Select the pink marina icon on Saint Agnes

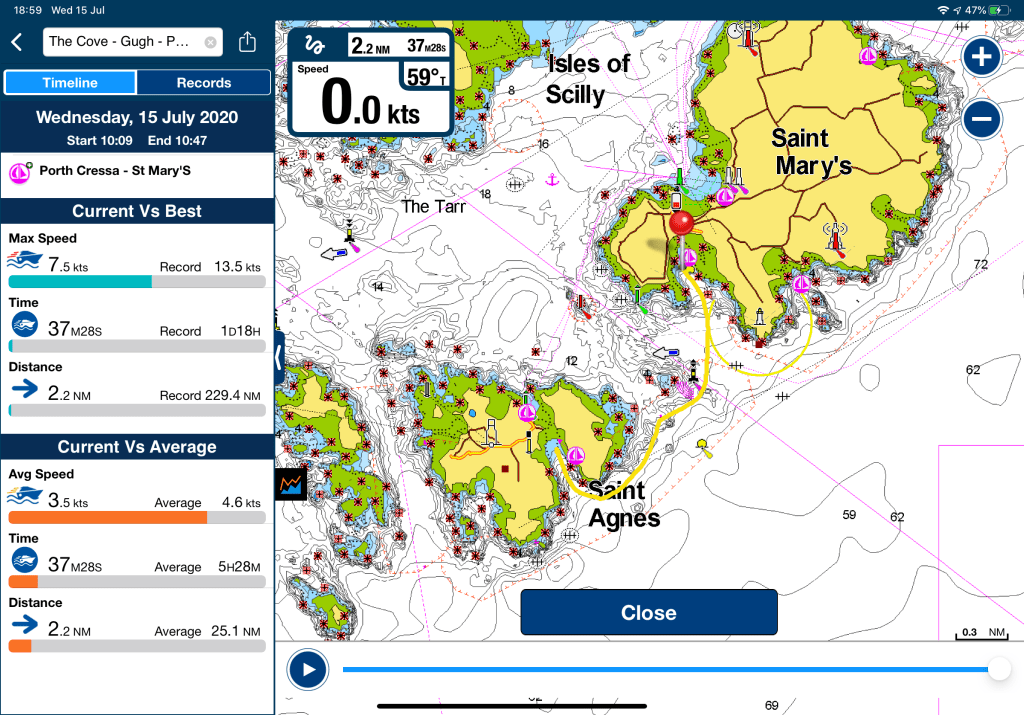[576, 456]
